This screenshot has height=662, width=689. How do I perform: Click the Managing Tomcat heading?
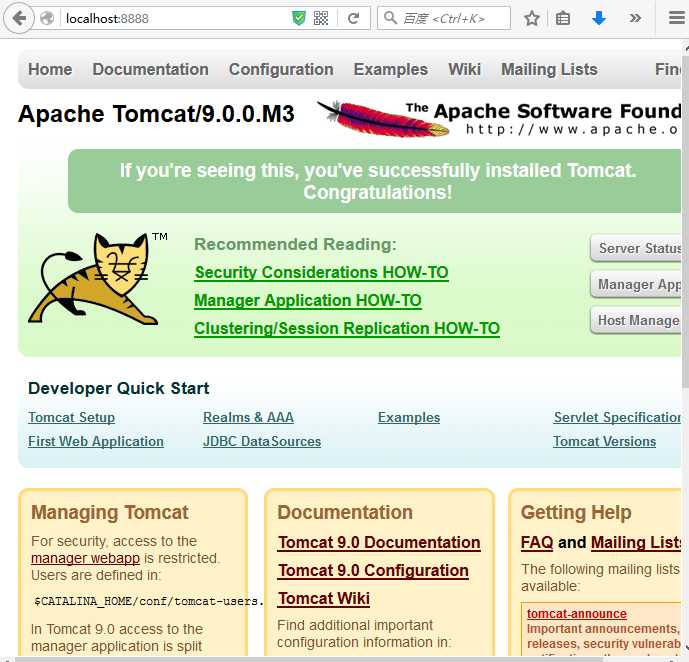(x=110, y=513)
